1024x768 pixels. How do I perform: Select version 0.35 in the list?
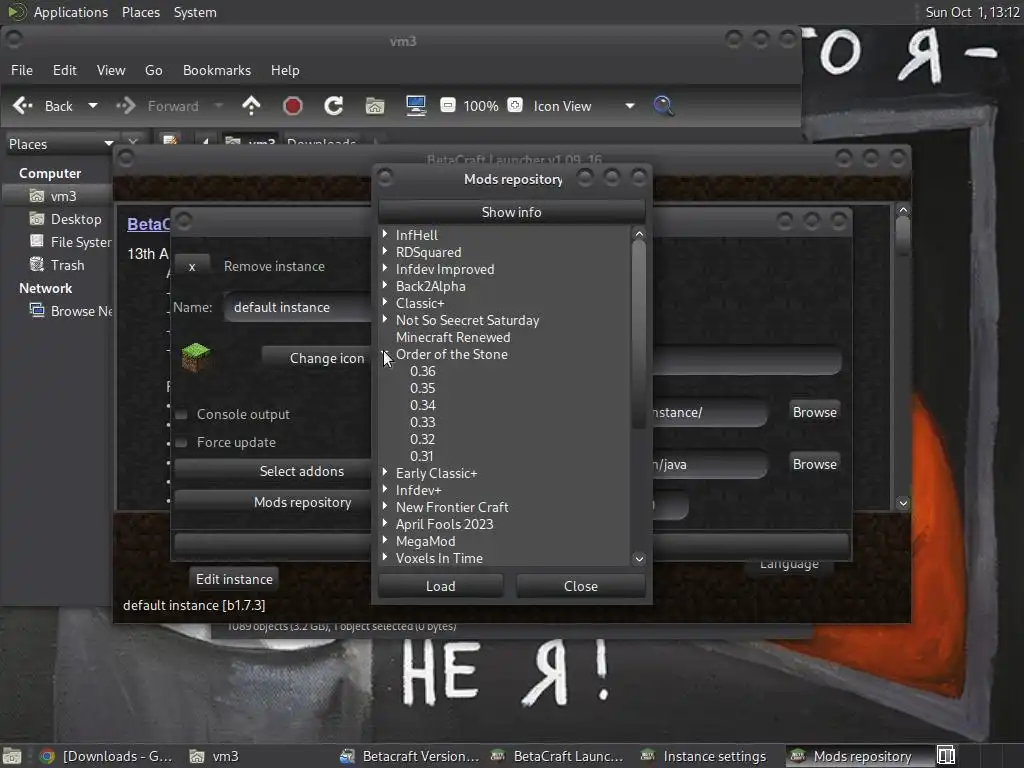423,388
